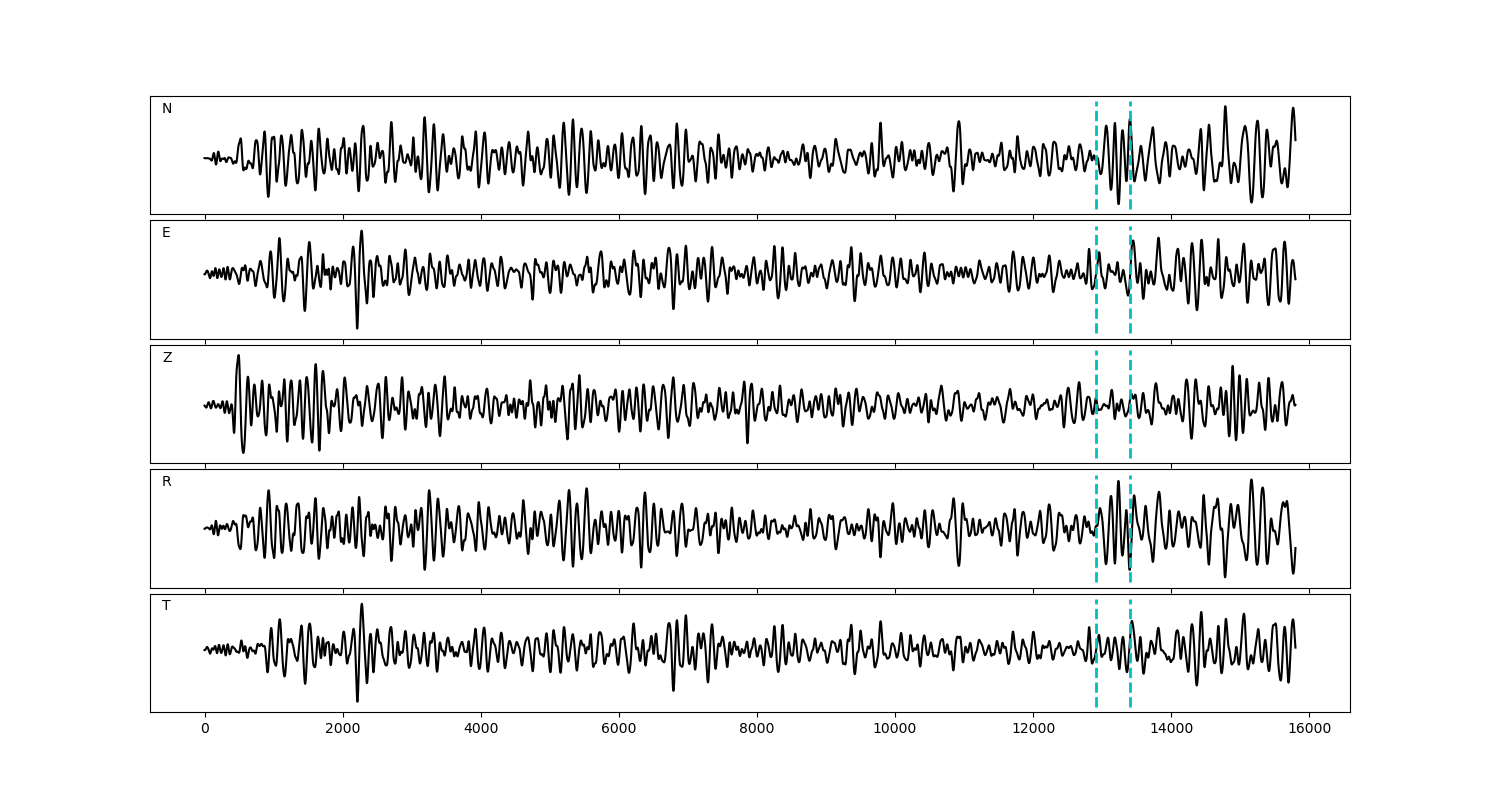The image size is (1500, 800).
Task: Click the 6000 x-axis tick label
Action: 619,729
